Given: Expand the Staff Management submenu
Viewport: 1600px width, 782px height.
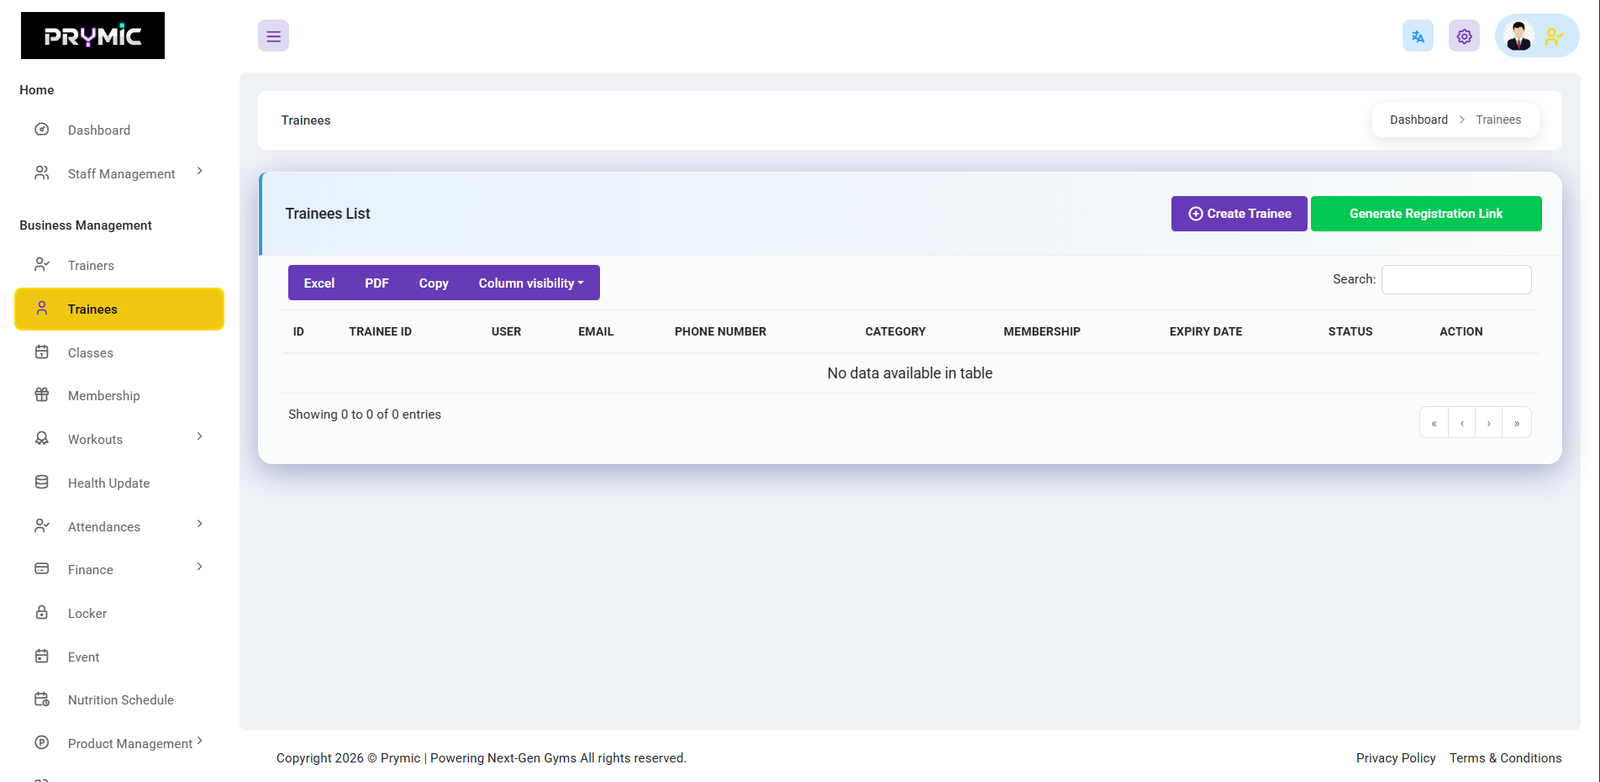Looking at the screenshot, I should tap(199, 171).
